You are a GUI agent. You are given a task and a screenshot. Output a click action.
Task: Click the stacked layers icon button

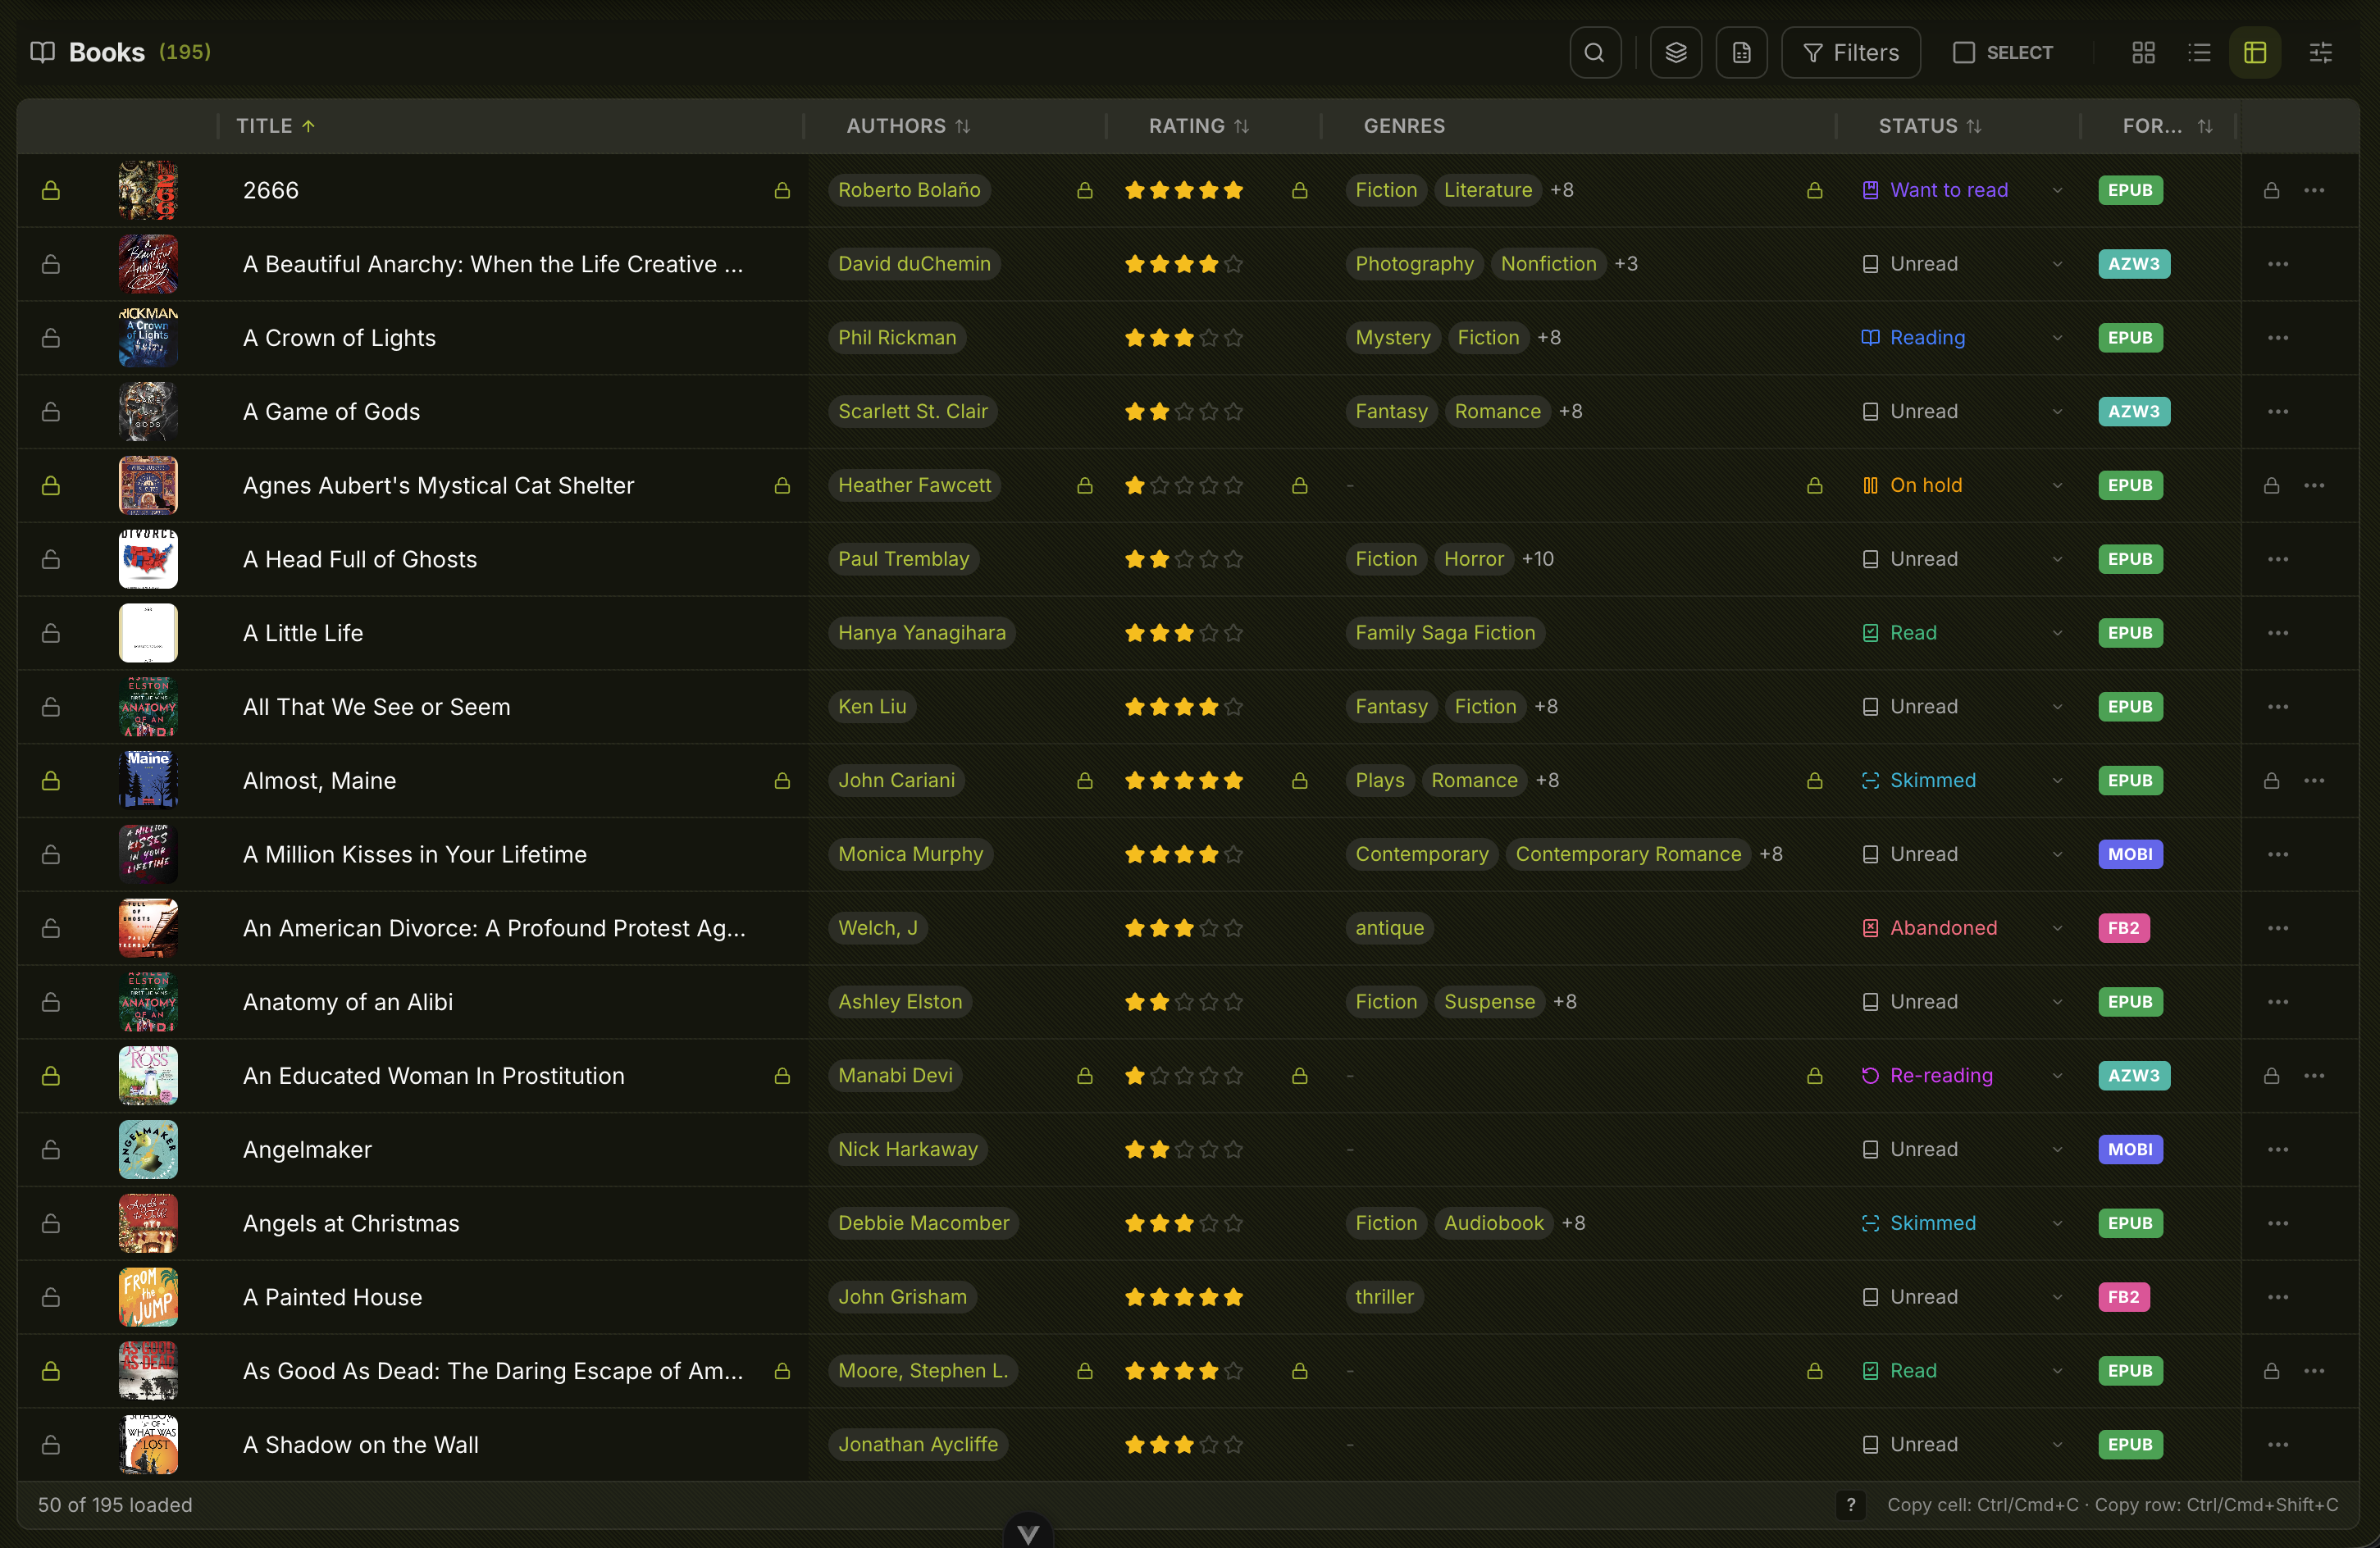coord(1676,52)
